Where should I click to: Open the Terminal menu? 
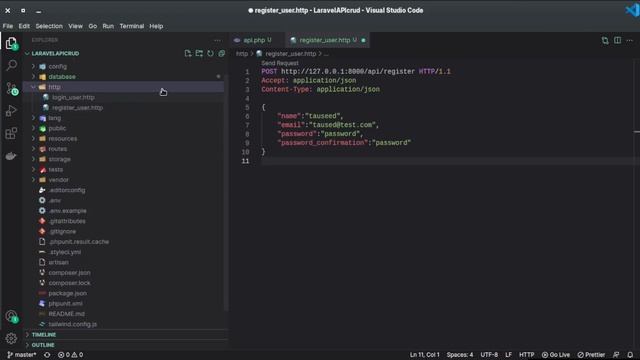[x=131, y=26]
